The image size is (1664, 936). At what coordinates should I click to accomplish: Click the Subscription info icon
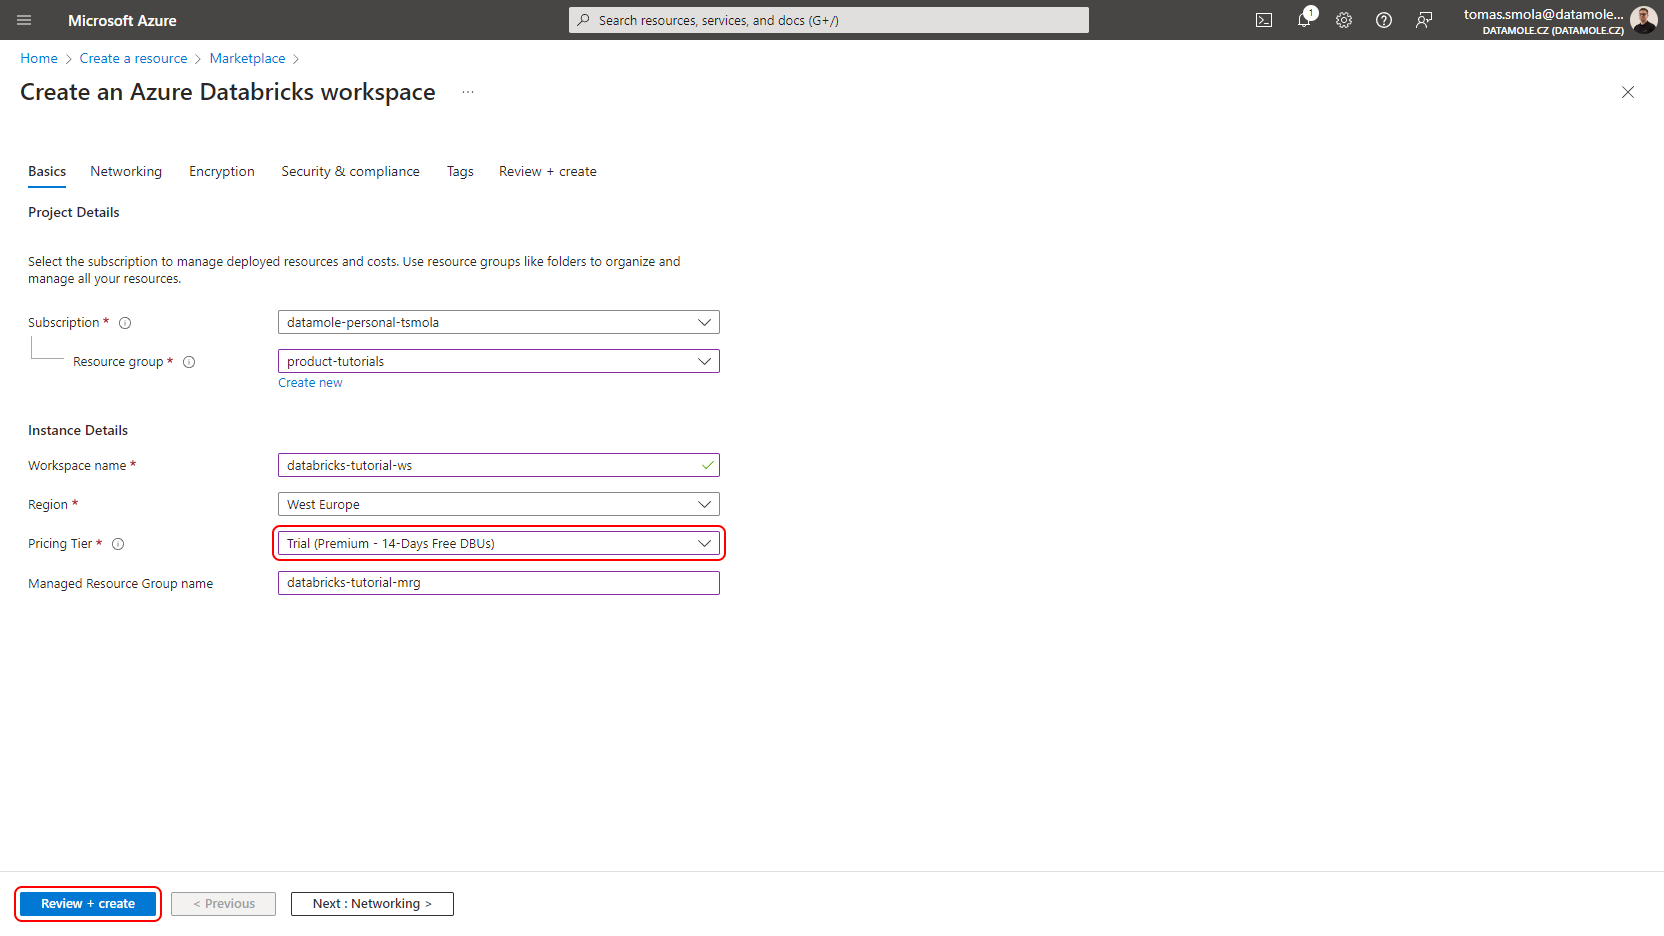pyautogui.click(x=125, y=323)
